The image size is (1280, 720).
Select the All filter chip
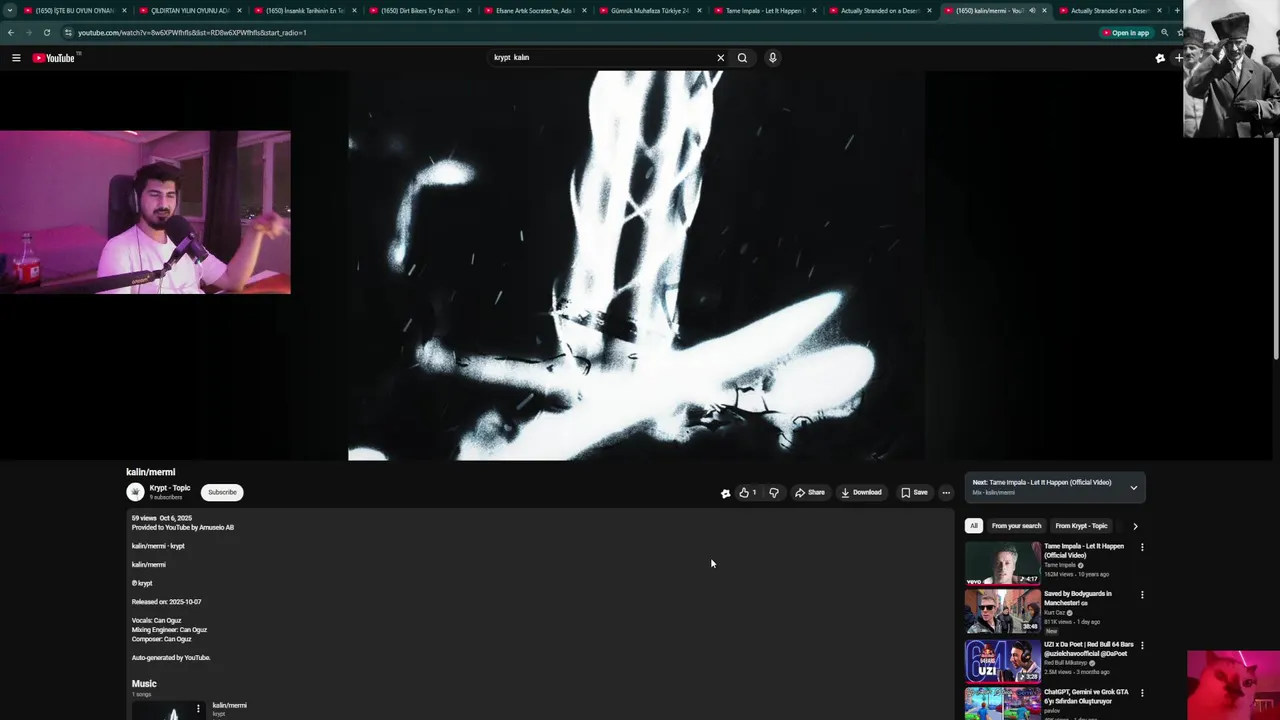coord(973,526)
